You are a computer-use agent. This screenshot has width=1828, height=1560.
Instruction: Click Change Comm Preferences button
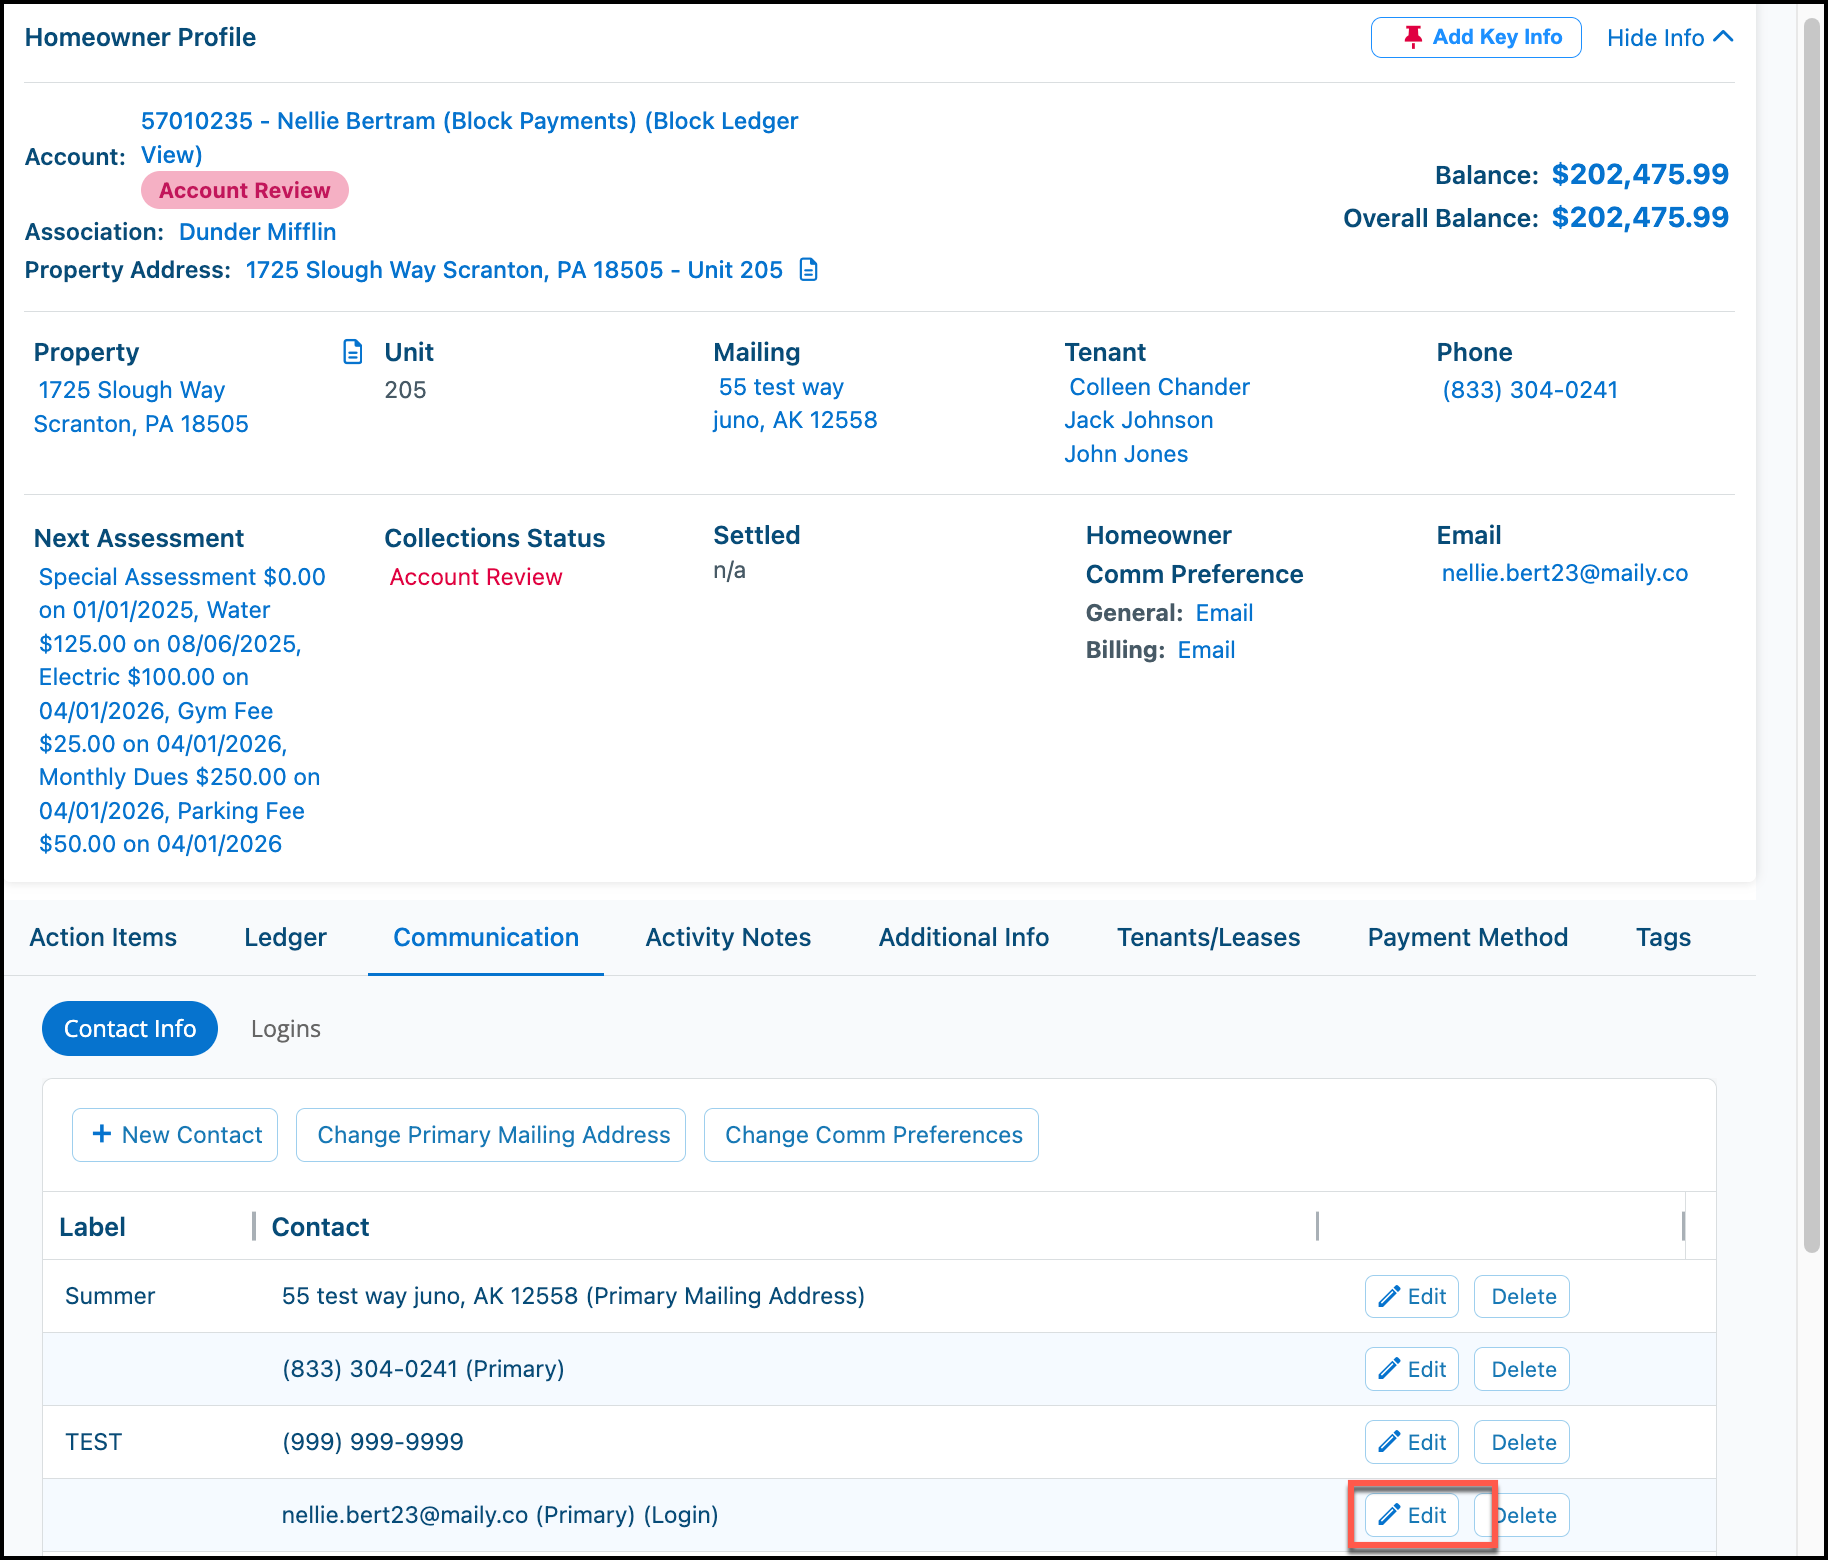click(x=871, y=1135)
